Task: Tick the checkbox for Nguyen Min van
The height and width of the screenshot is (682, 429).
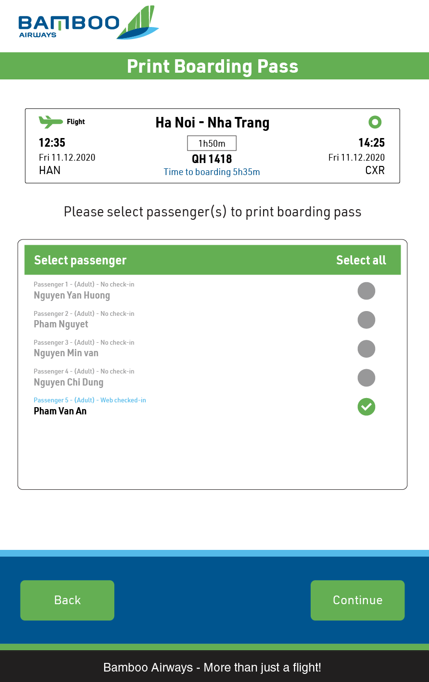Action: pos(366,349)
